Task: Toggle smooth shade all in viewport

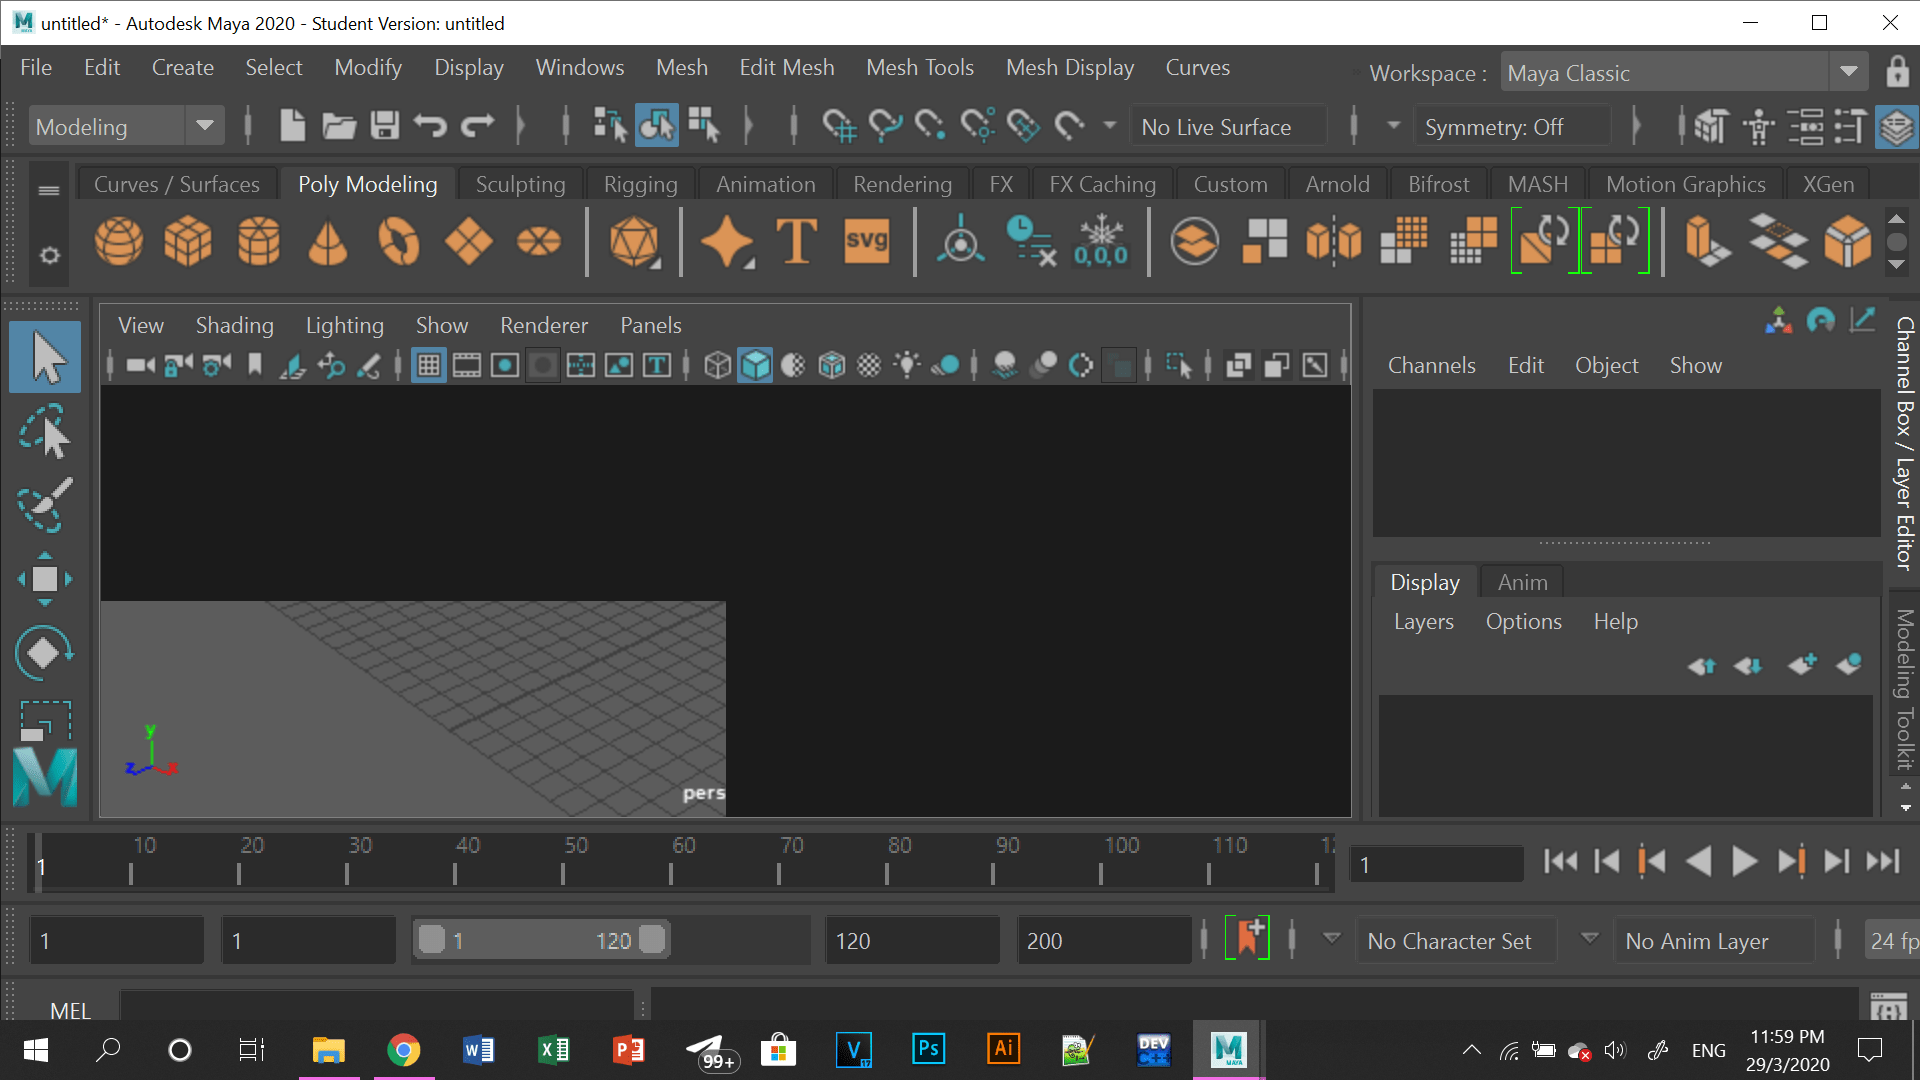Action: [756, 366]
